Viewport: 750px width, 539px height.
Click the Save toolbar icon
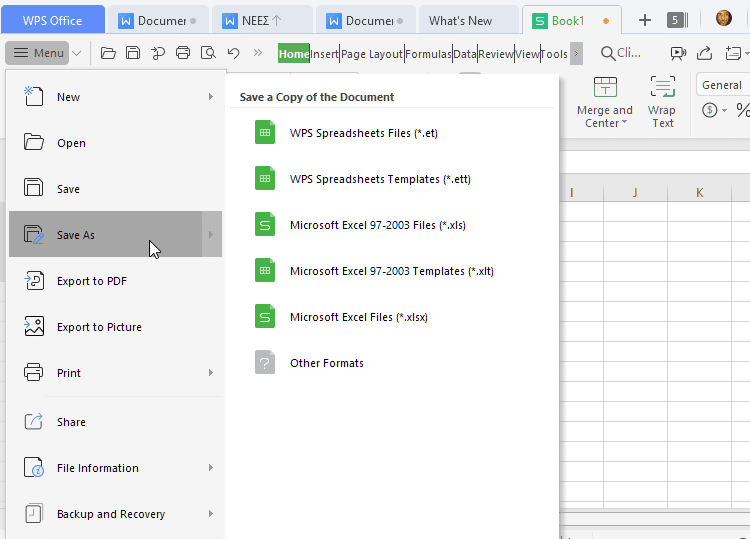click(133, 53)
